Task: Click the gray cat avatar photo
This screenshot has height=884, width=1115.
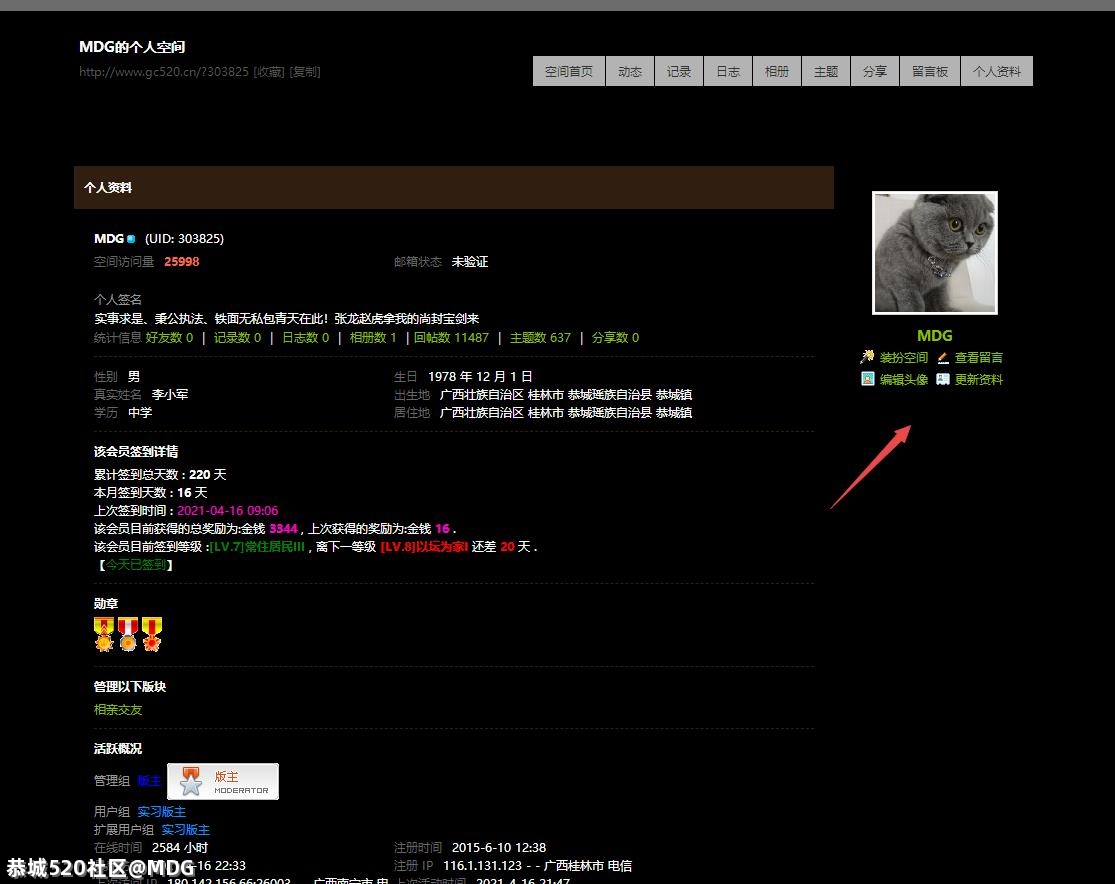Action: click(934, 253)
